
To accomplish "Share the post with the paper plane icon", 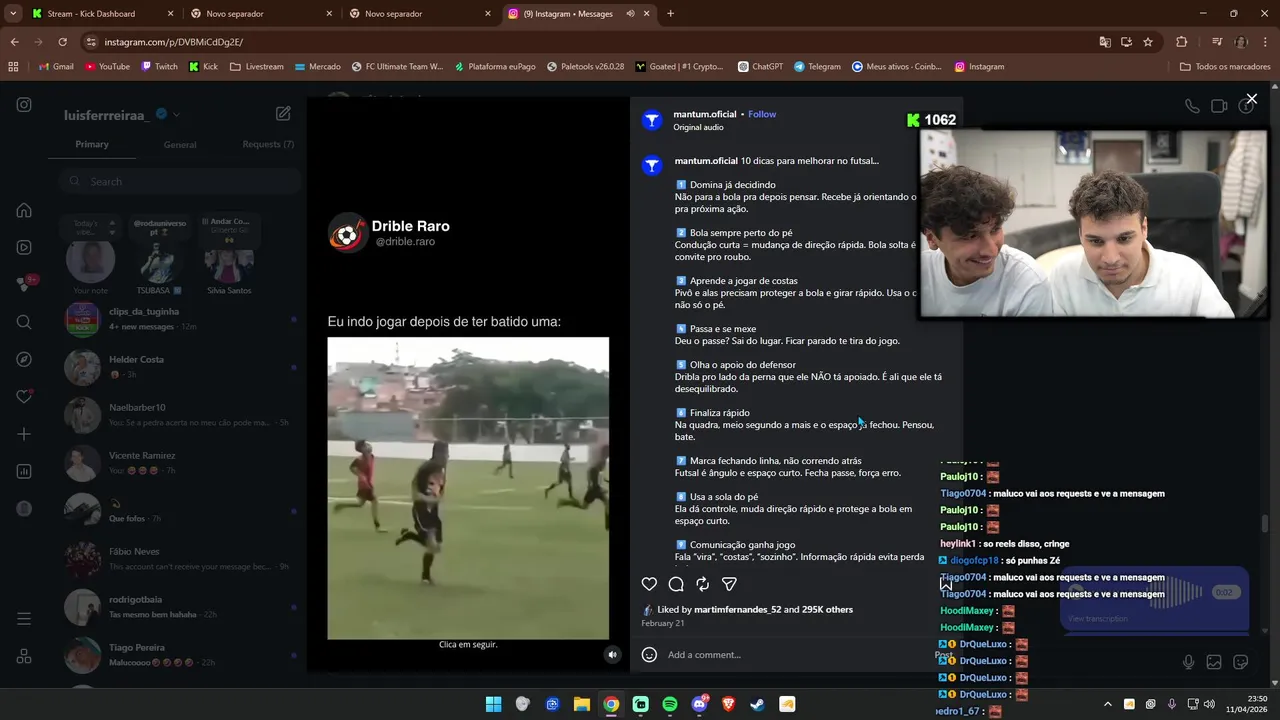I will coord(729,584).
